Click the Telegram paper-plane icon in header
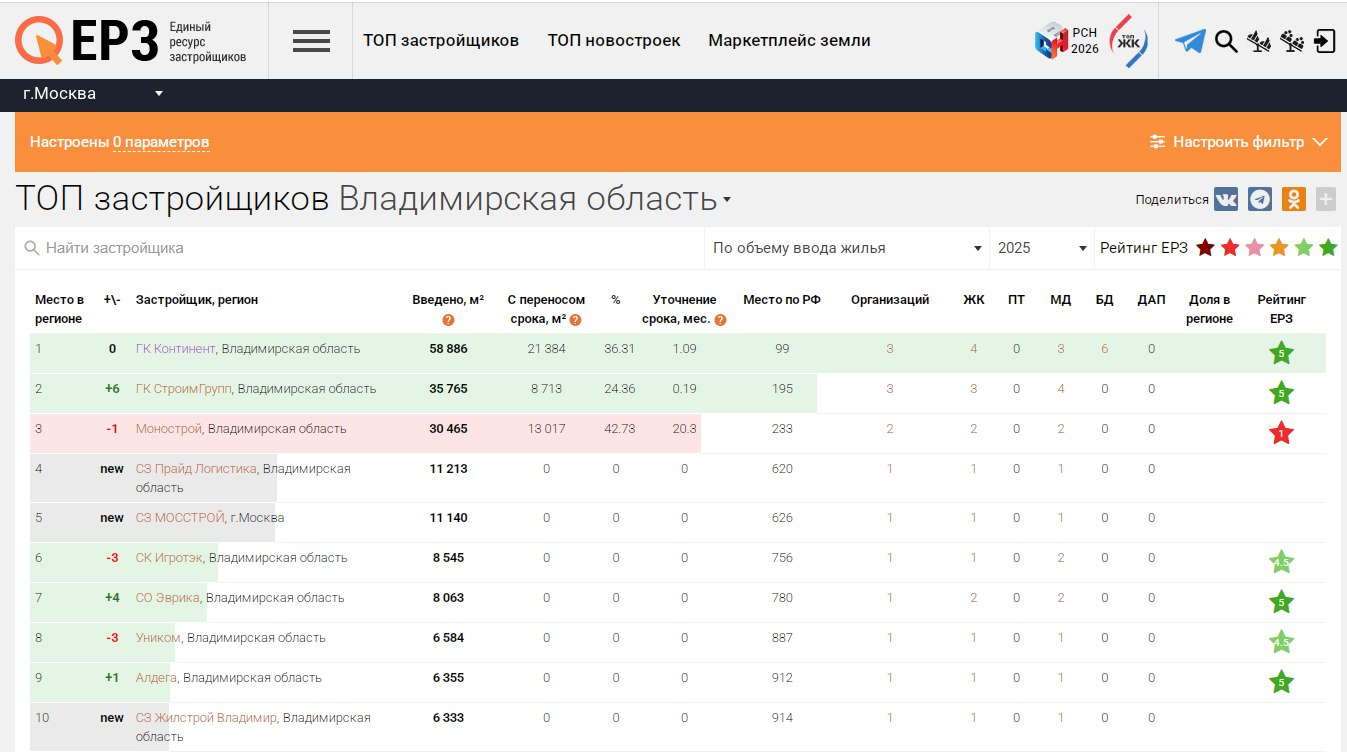 click(x=1190, y=41)
